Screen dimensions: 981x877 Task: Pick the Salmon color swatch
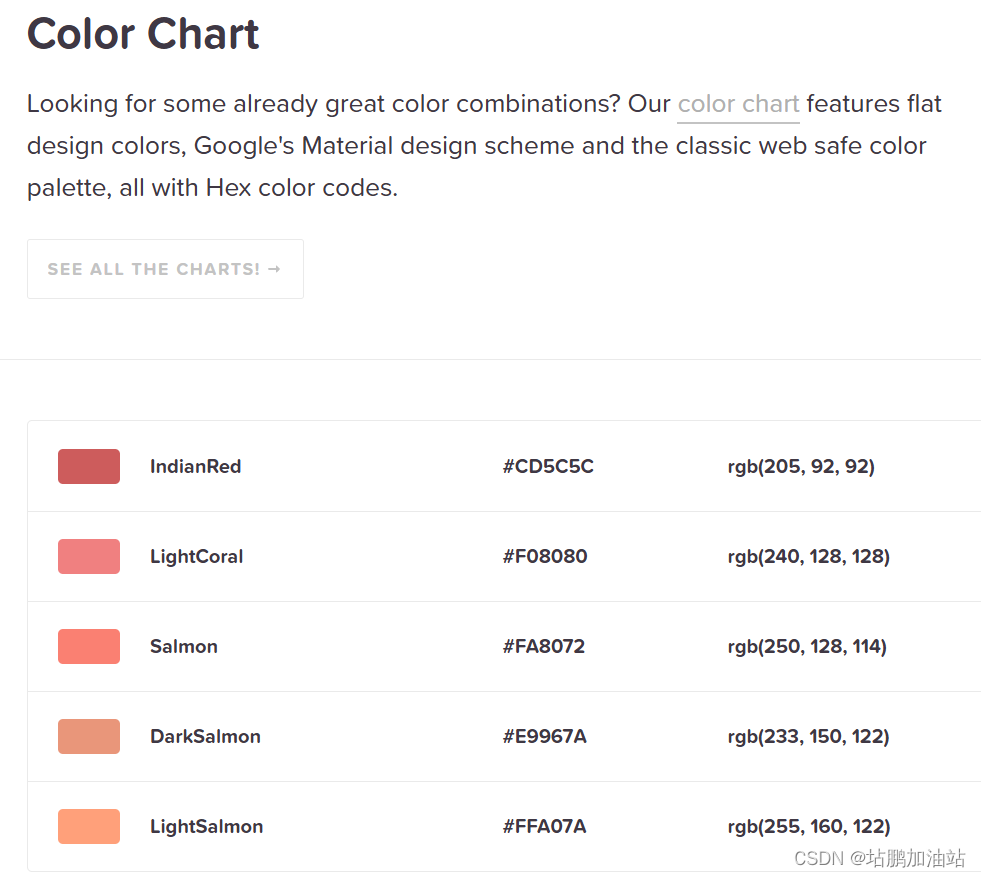pyautogui.click(x=89, y=646)
